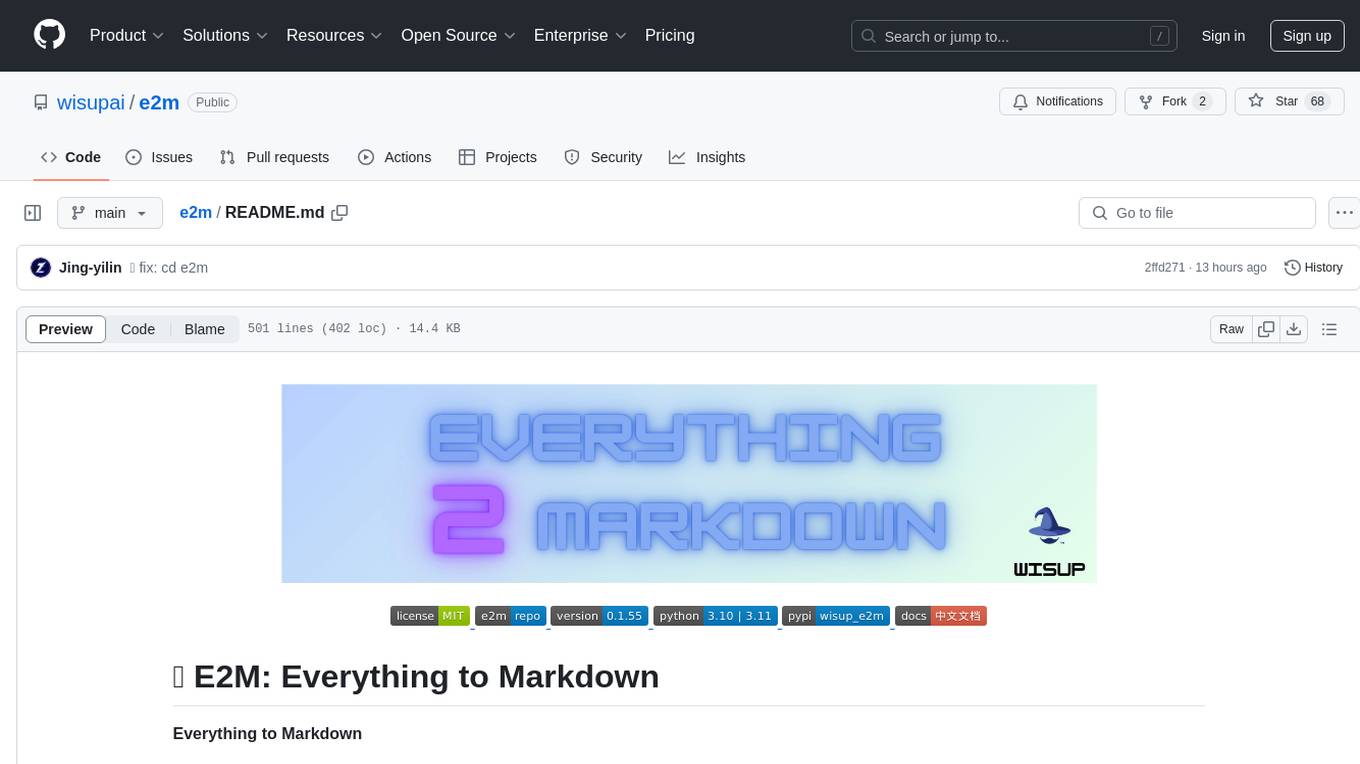1360x764 pixels.
Task: Open the main branch selector dropdown
Action: coord(109,213)
